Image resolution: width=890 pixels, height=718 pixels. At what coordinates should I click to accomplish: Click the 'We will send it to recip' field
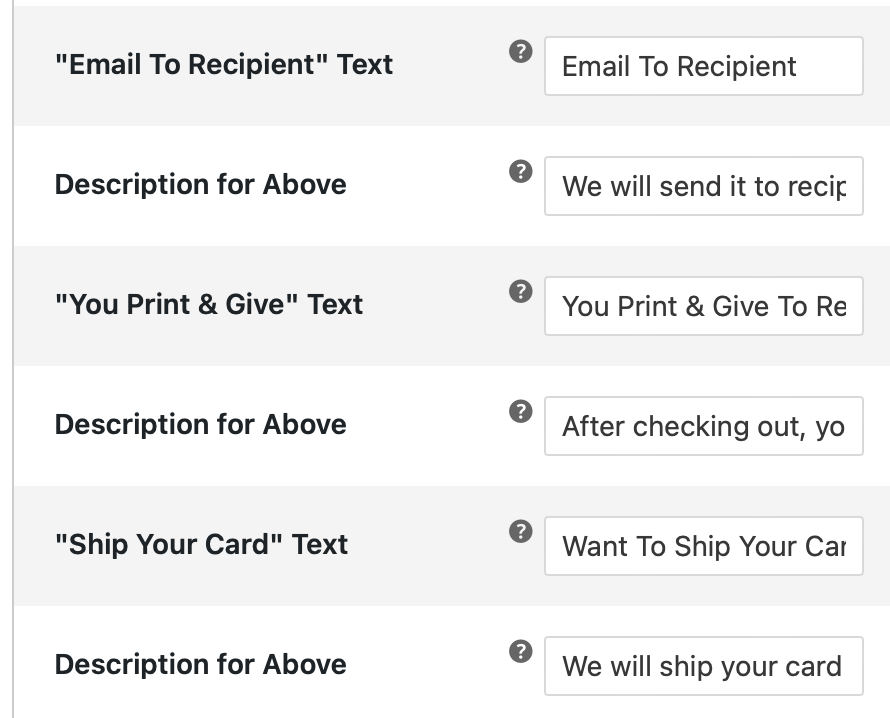point(704,186)
